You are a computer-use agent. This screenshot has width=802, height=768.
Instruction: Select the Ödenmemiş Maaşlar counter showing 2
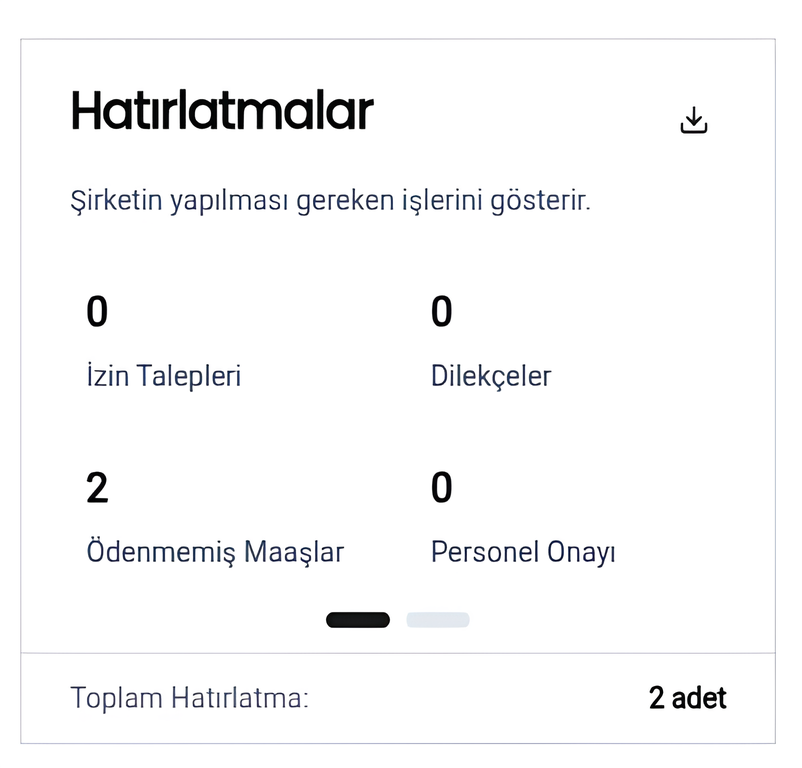pyautogui.click(x=97, y=489)
